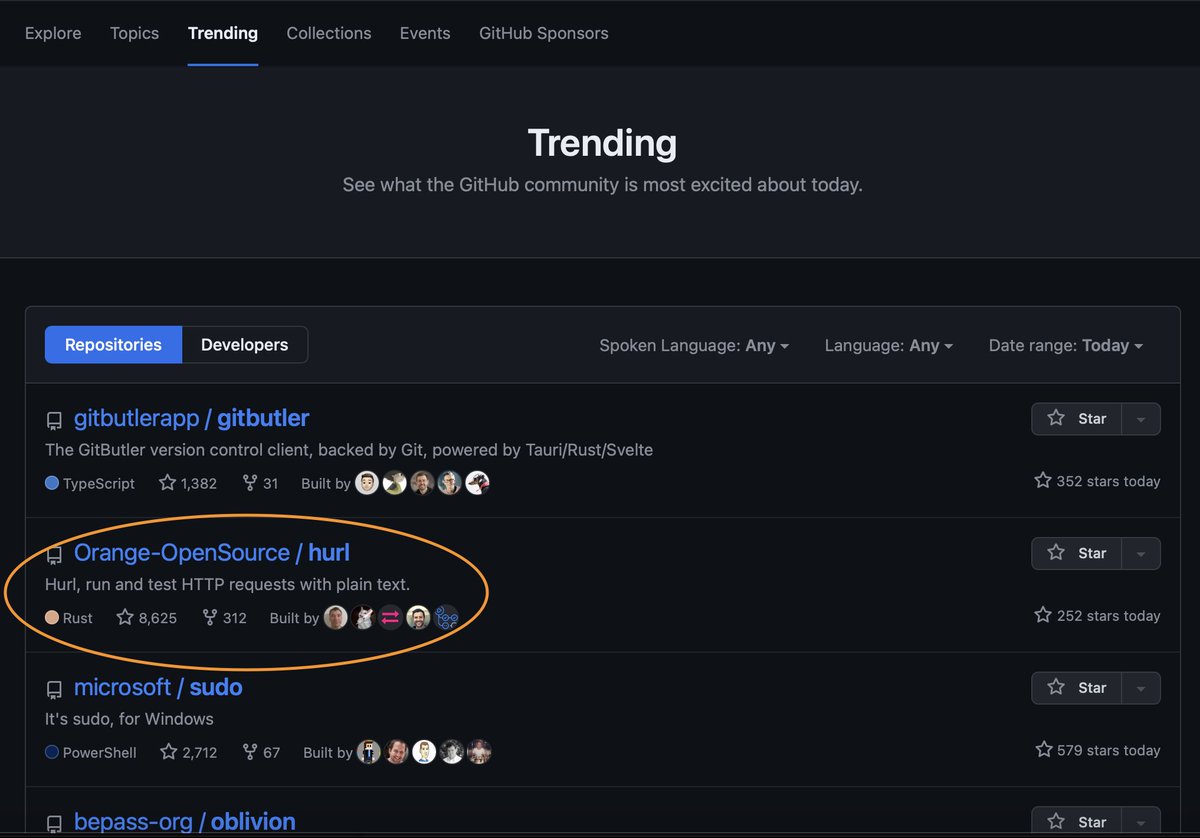Viewport: 1200px width, 838px height.
Task: Click first contributor avatar of hurl
Action: click(x=336, y=617)
